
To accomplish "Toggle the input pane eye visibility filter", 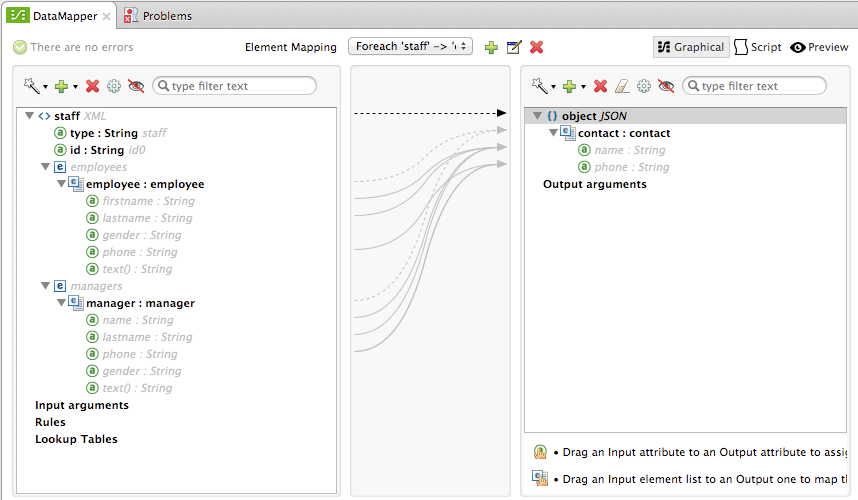I will (137, 86).
